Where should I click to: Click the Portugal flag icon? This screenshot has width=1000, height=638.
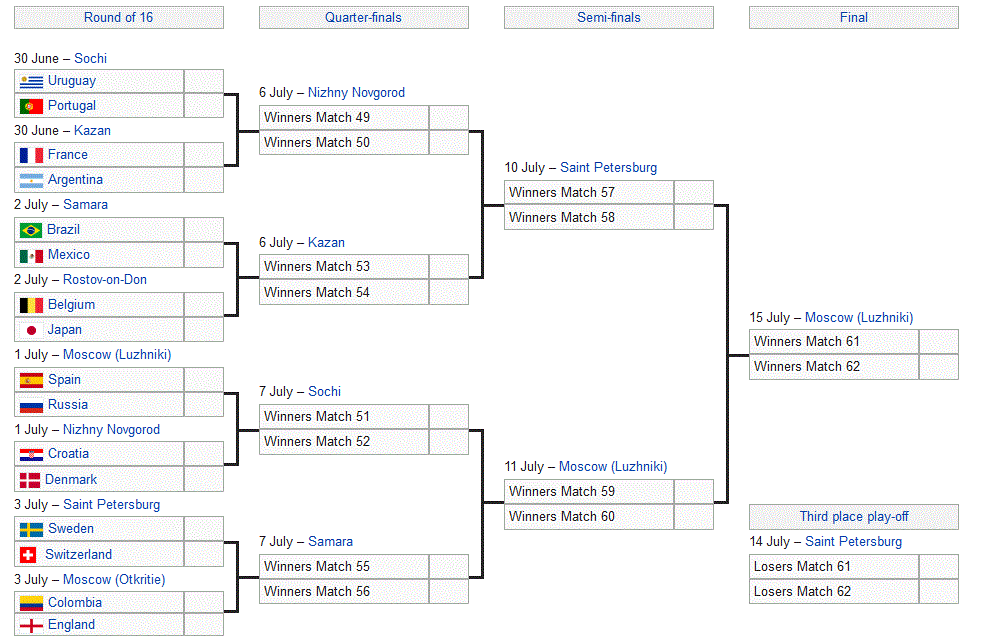pos(31,106)
